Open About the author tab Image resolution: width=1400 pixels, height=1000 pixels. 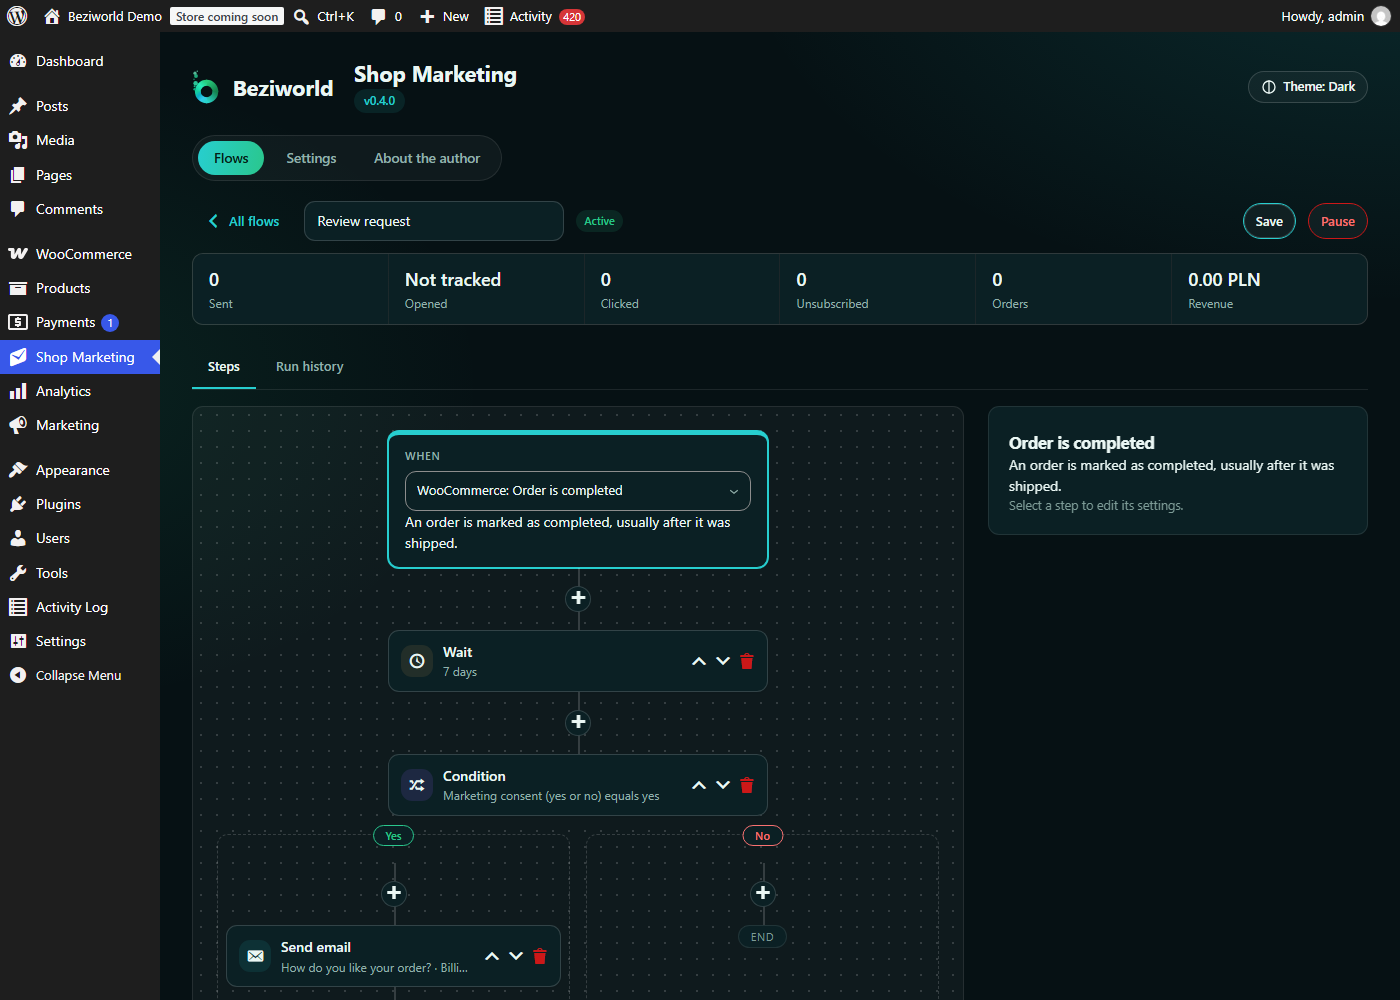[x=427, y=158]
